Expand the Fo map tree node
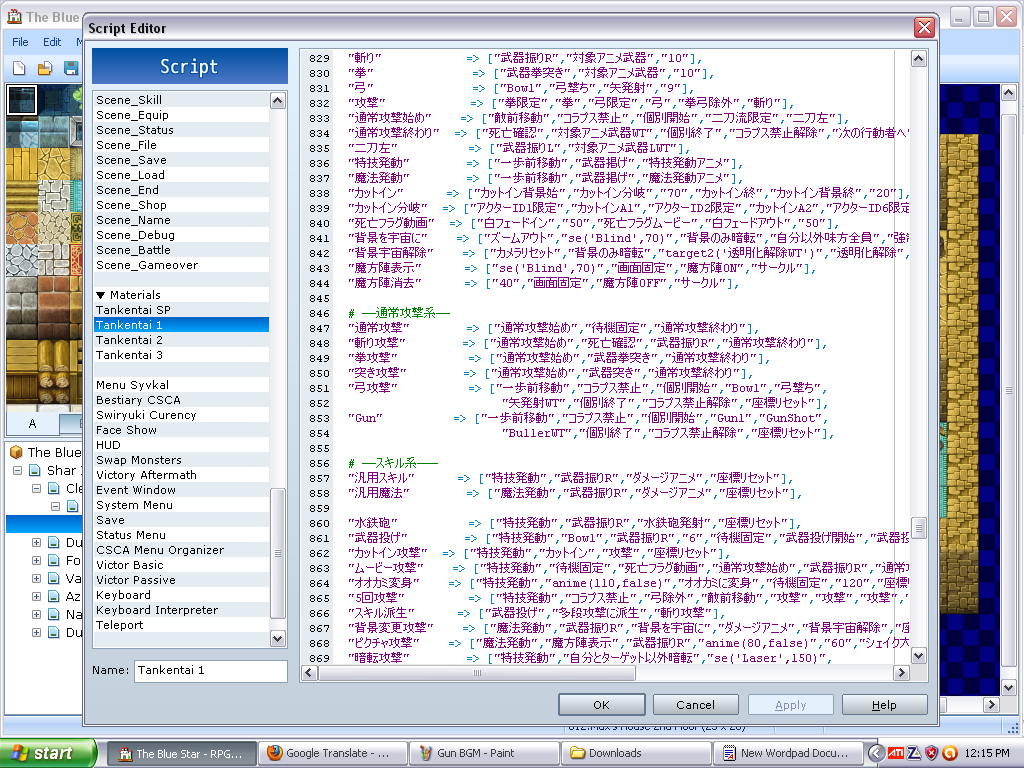The width and height of the screenshot is (1024, 768). pos(37,560)
